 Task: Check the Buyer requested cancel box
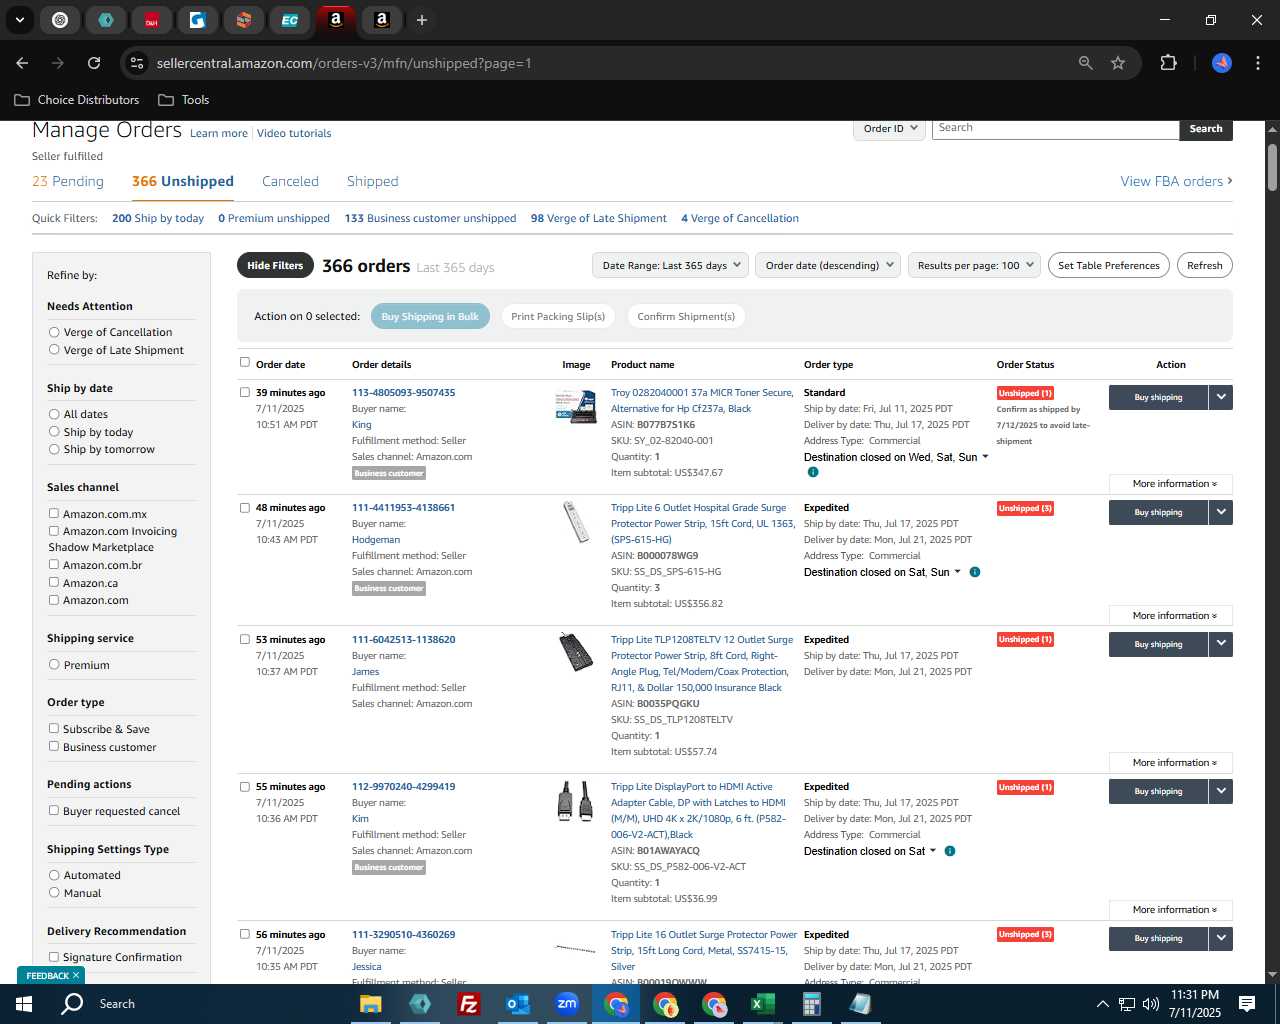[54, 811]
